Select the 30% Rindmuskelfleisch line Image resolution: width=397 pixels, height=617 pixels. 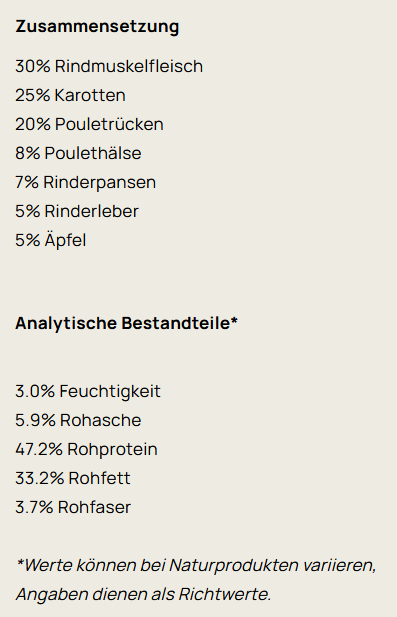[109, 66]
